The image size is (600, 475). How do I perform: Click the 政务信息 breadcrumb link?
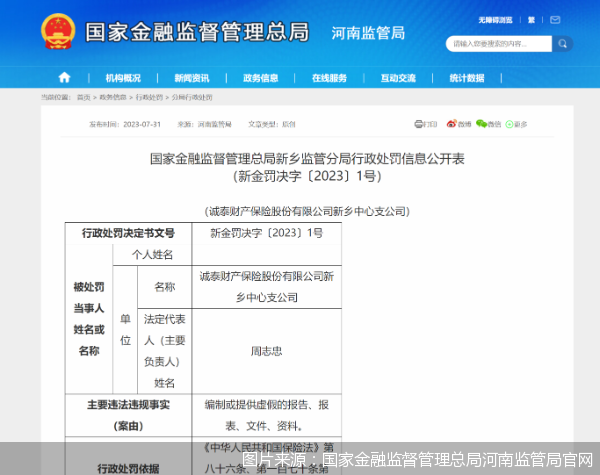coord(113,97)
